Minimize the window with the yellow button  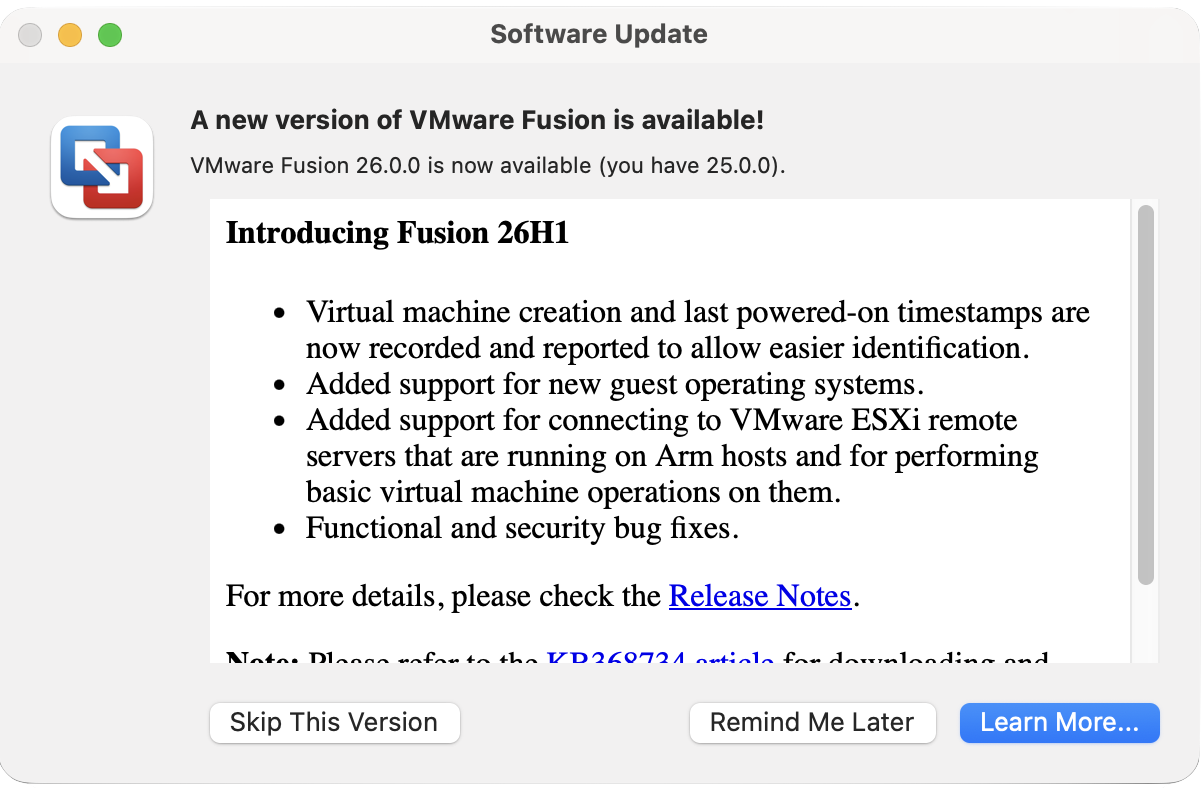pos(70,35)
